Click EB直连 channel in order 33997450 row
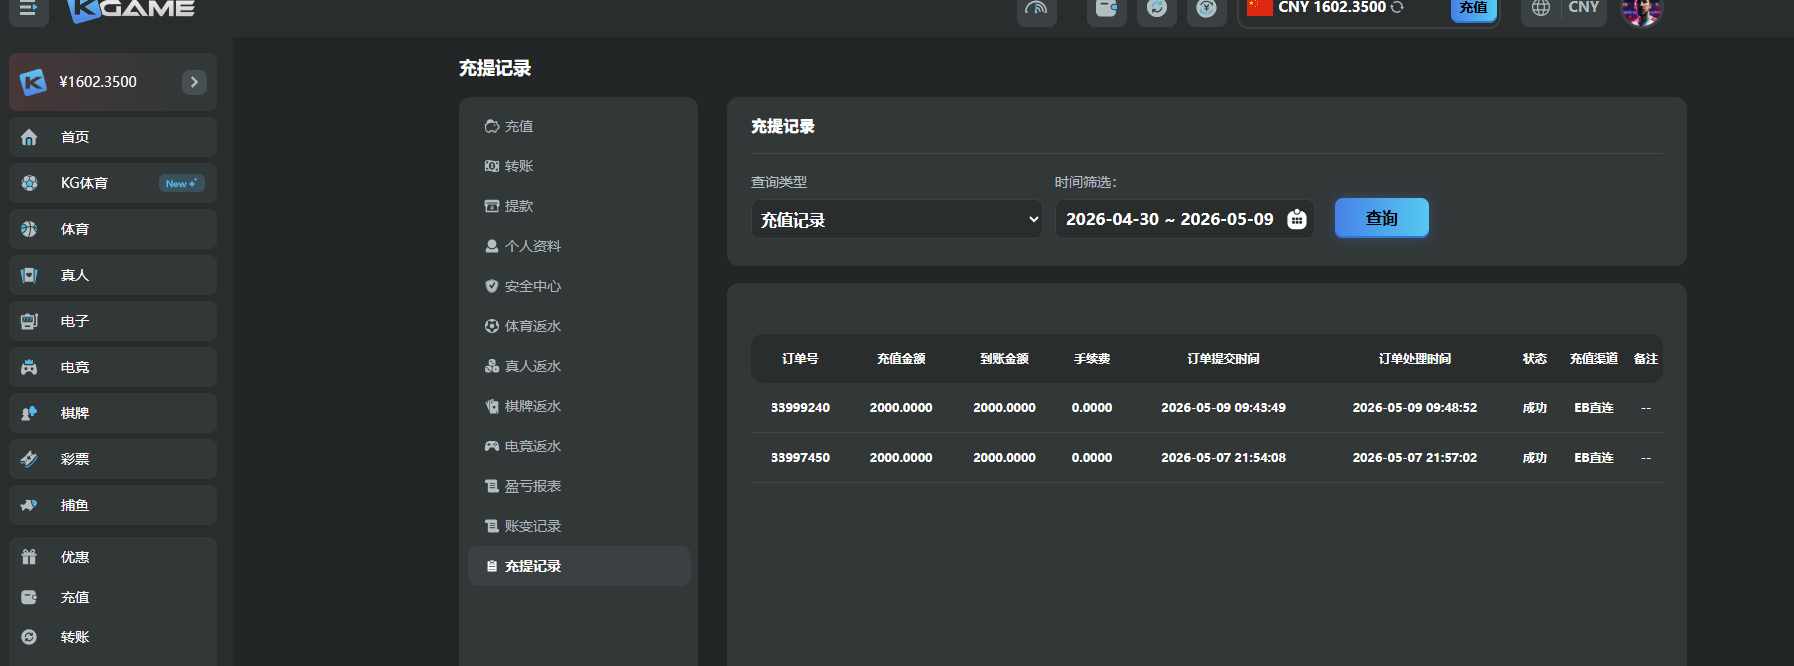 1594,458
